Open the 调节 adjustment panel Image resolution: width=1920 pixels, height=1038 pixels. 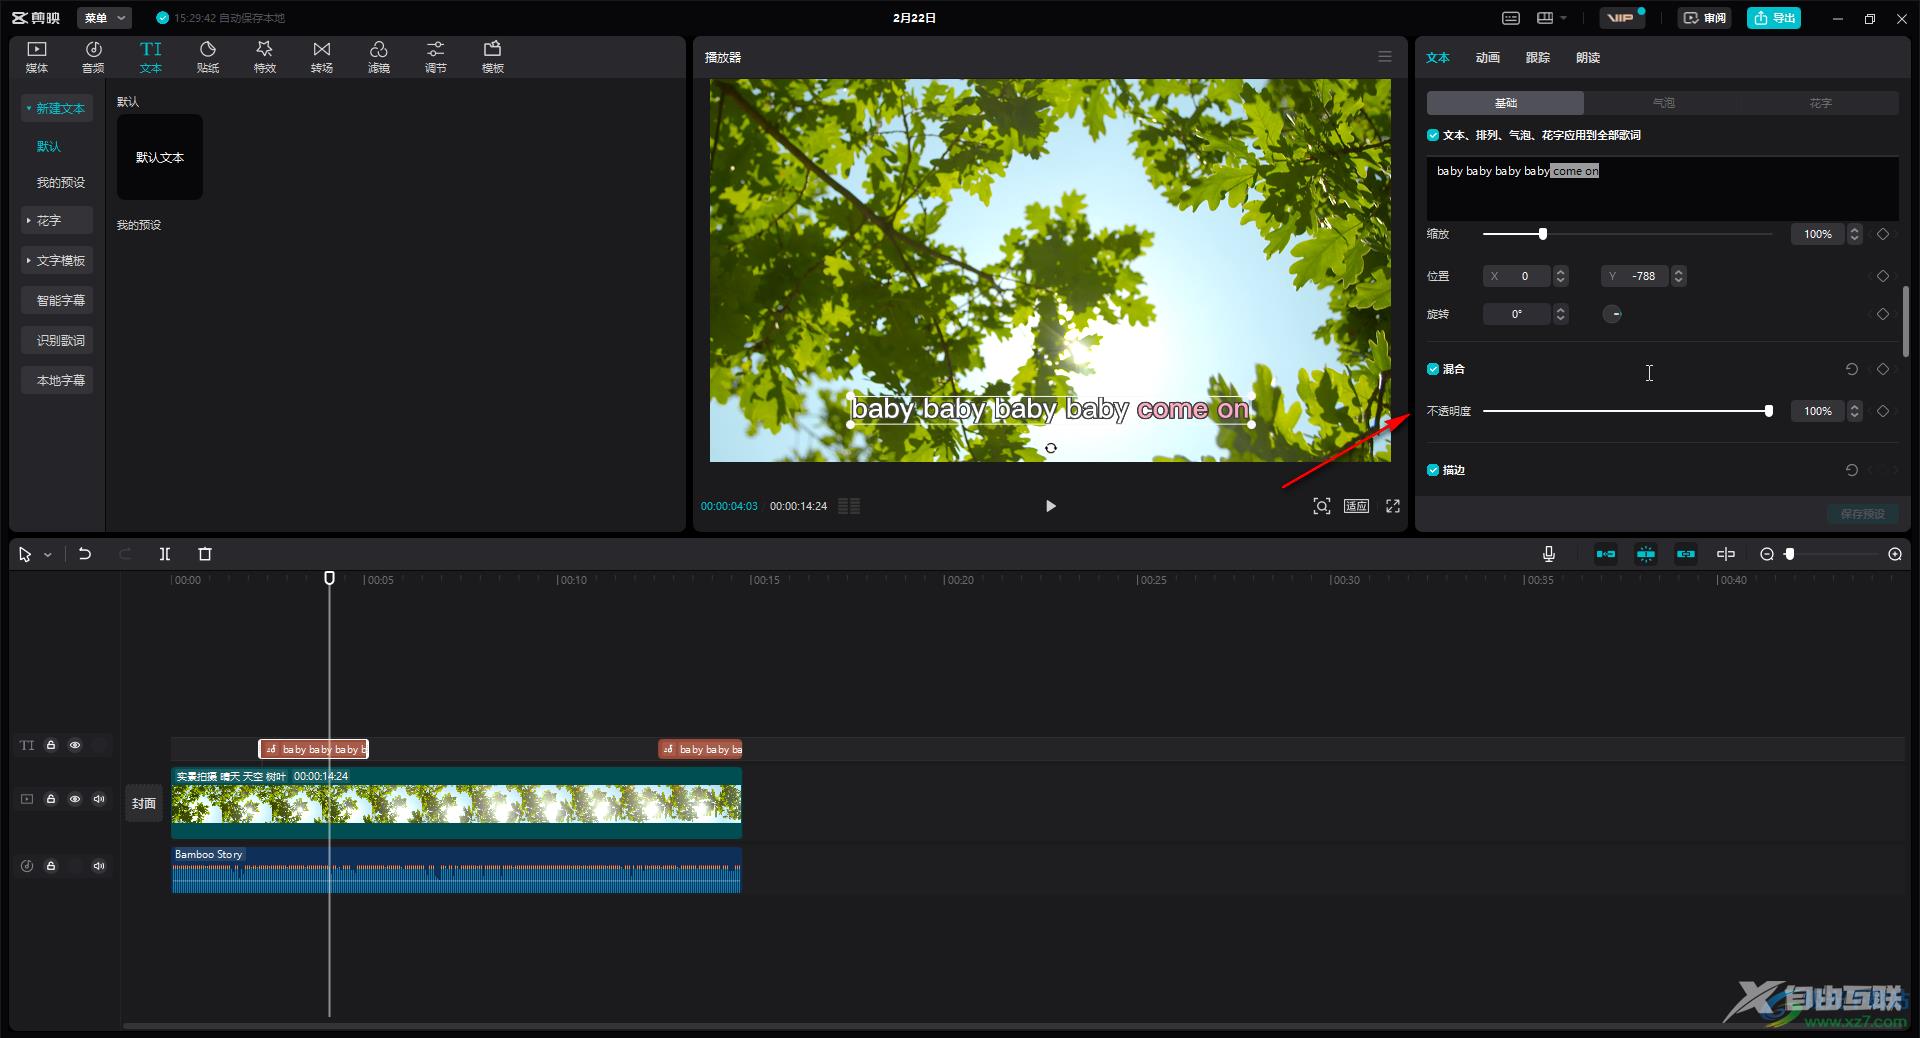[436, 57]
